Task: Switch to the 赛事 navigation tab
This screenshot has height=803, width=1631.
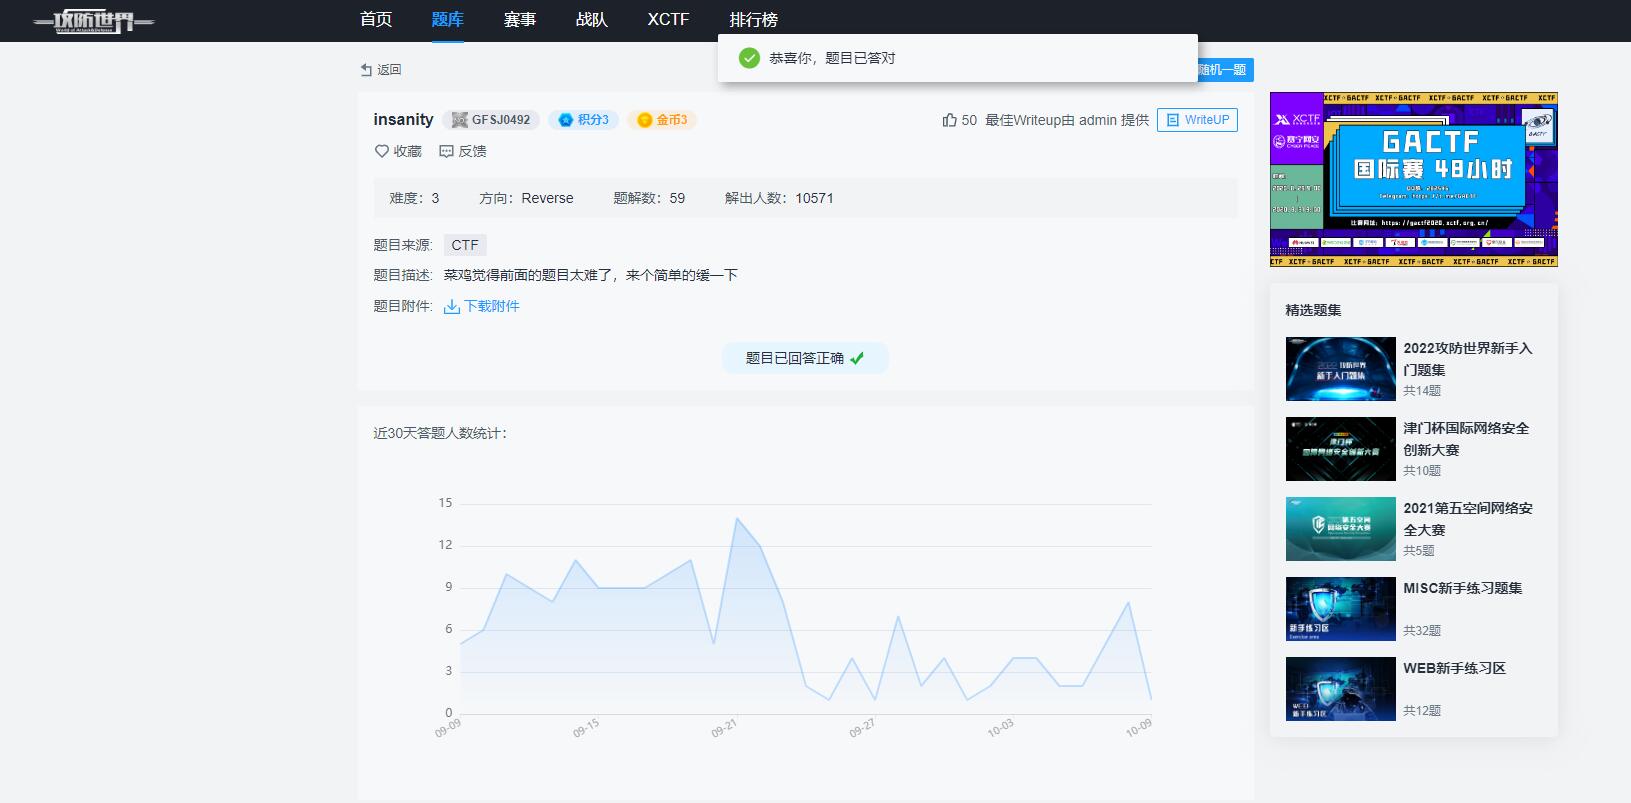Action: pos(520,20)
